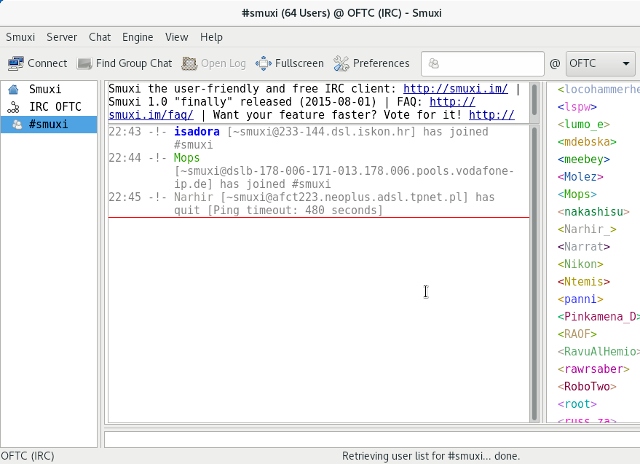Viewport: 640px width, 464px height.
Task: Select the Smuxi chat in sidebar
Action: point(49,89)
